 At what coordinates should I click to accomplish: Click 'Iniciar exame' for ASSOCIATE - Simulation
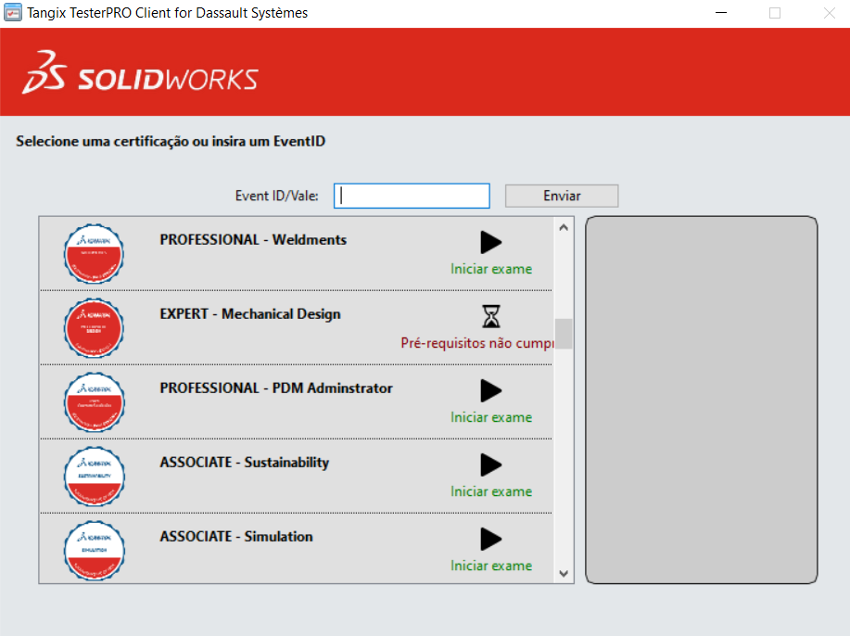coord(491,565)
